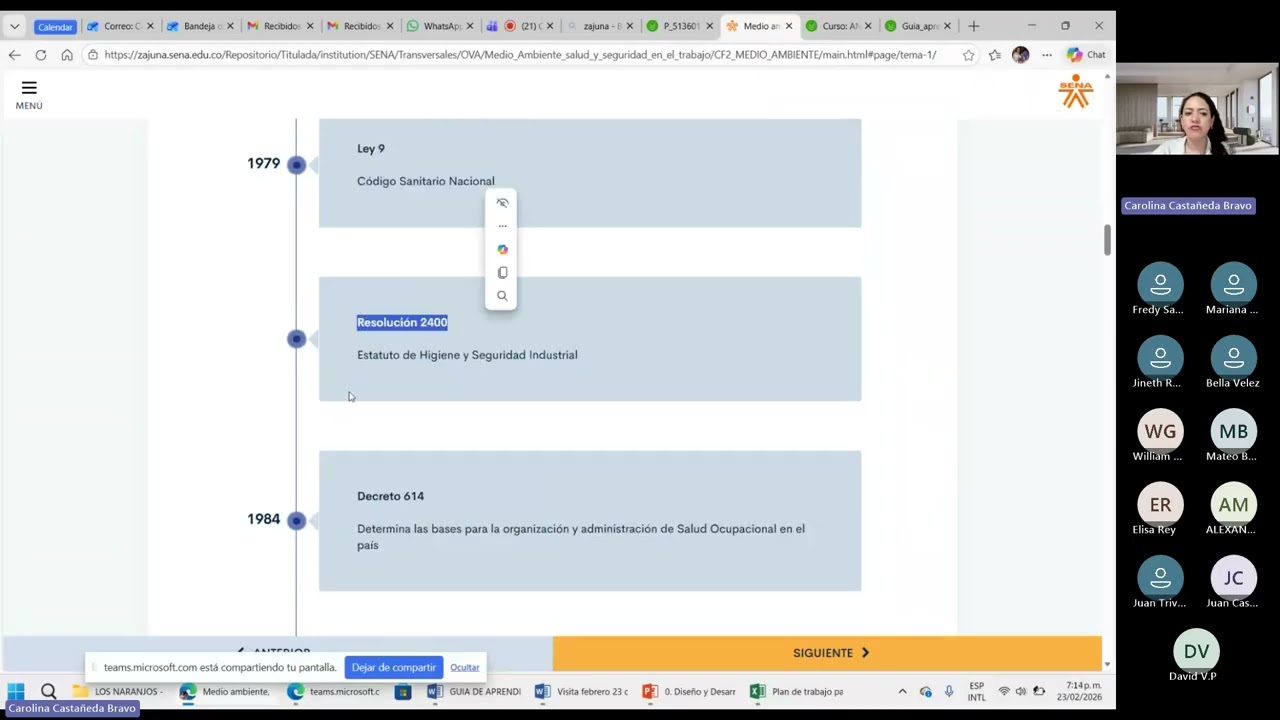The height and width of the screenshot is (720, 1280).
Task: Click the address bar URL
Action: [520, 55]
